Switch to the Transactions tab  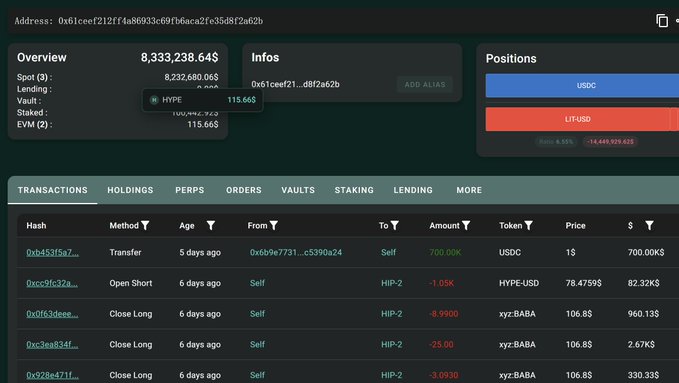click(x=52, y=190)
